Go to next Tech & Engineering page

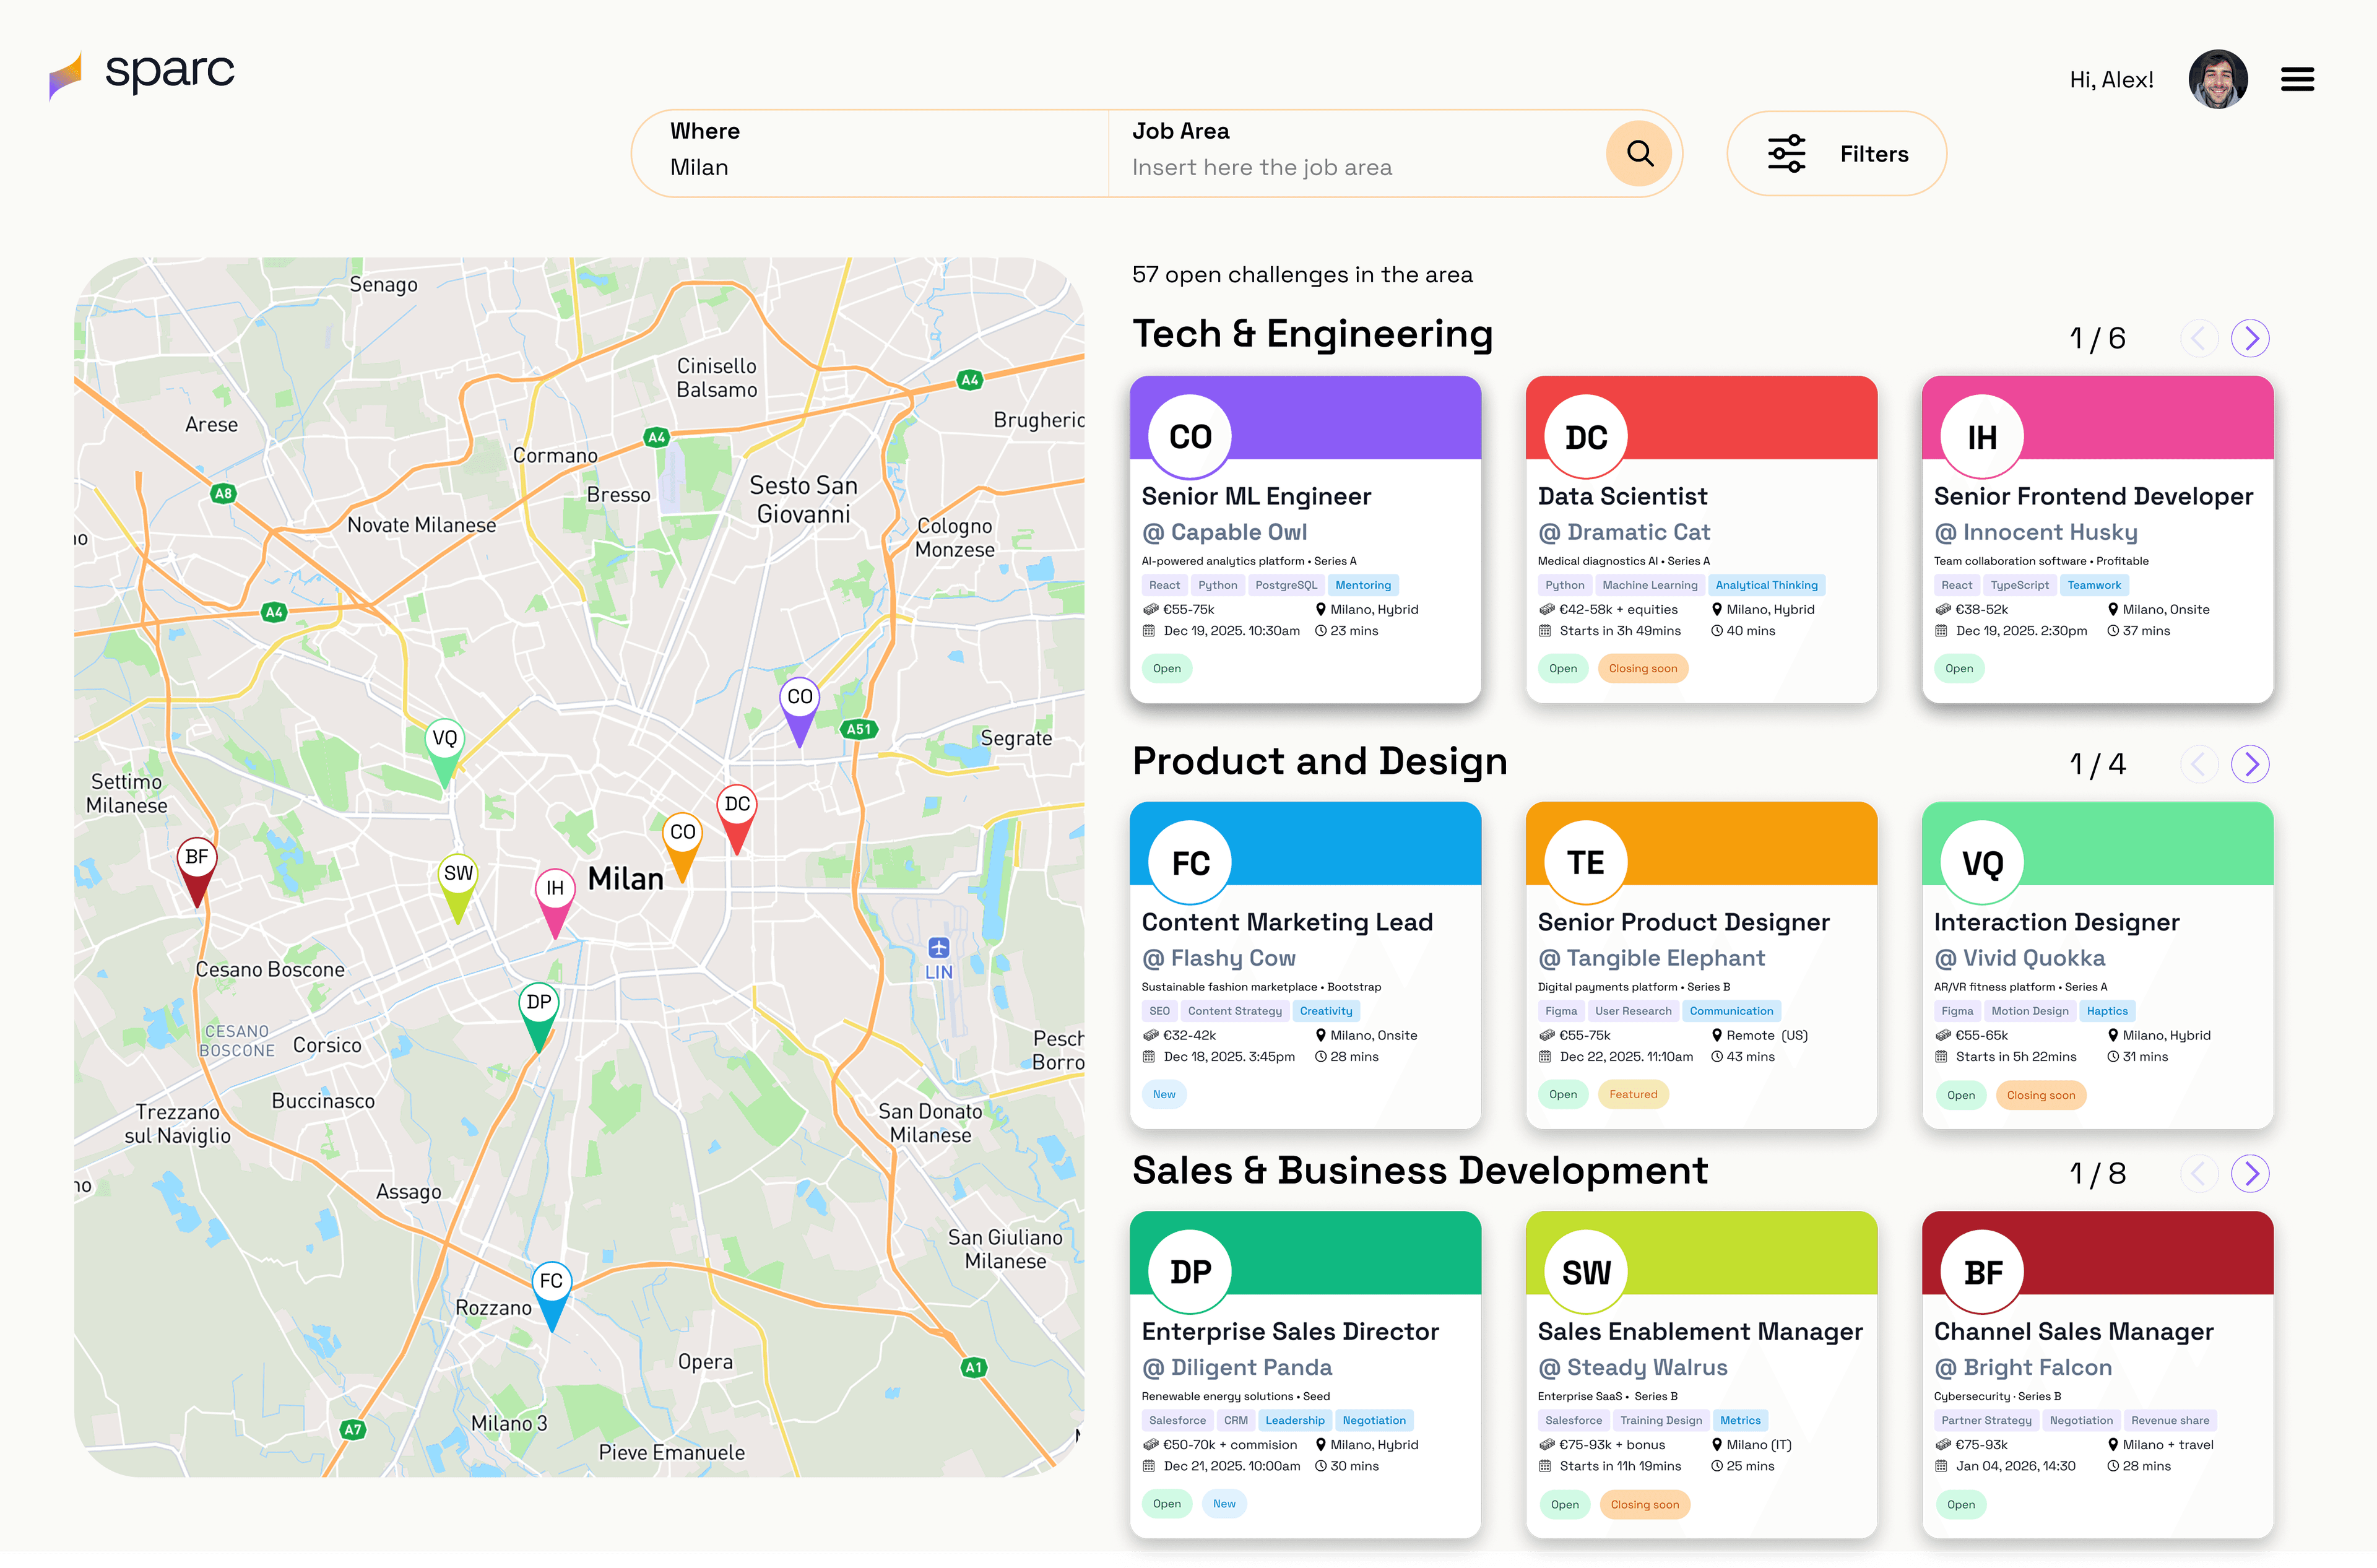pyautogui.click(x=2250, y=338)
